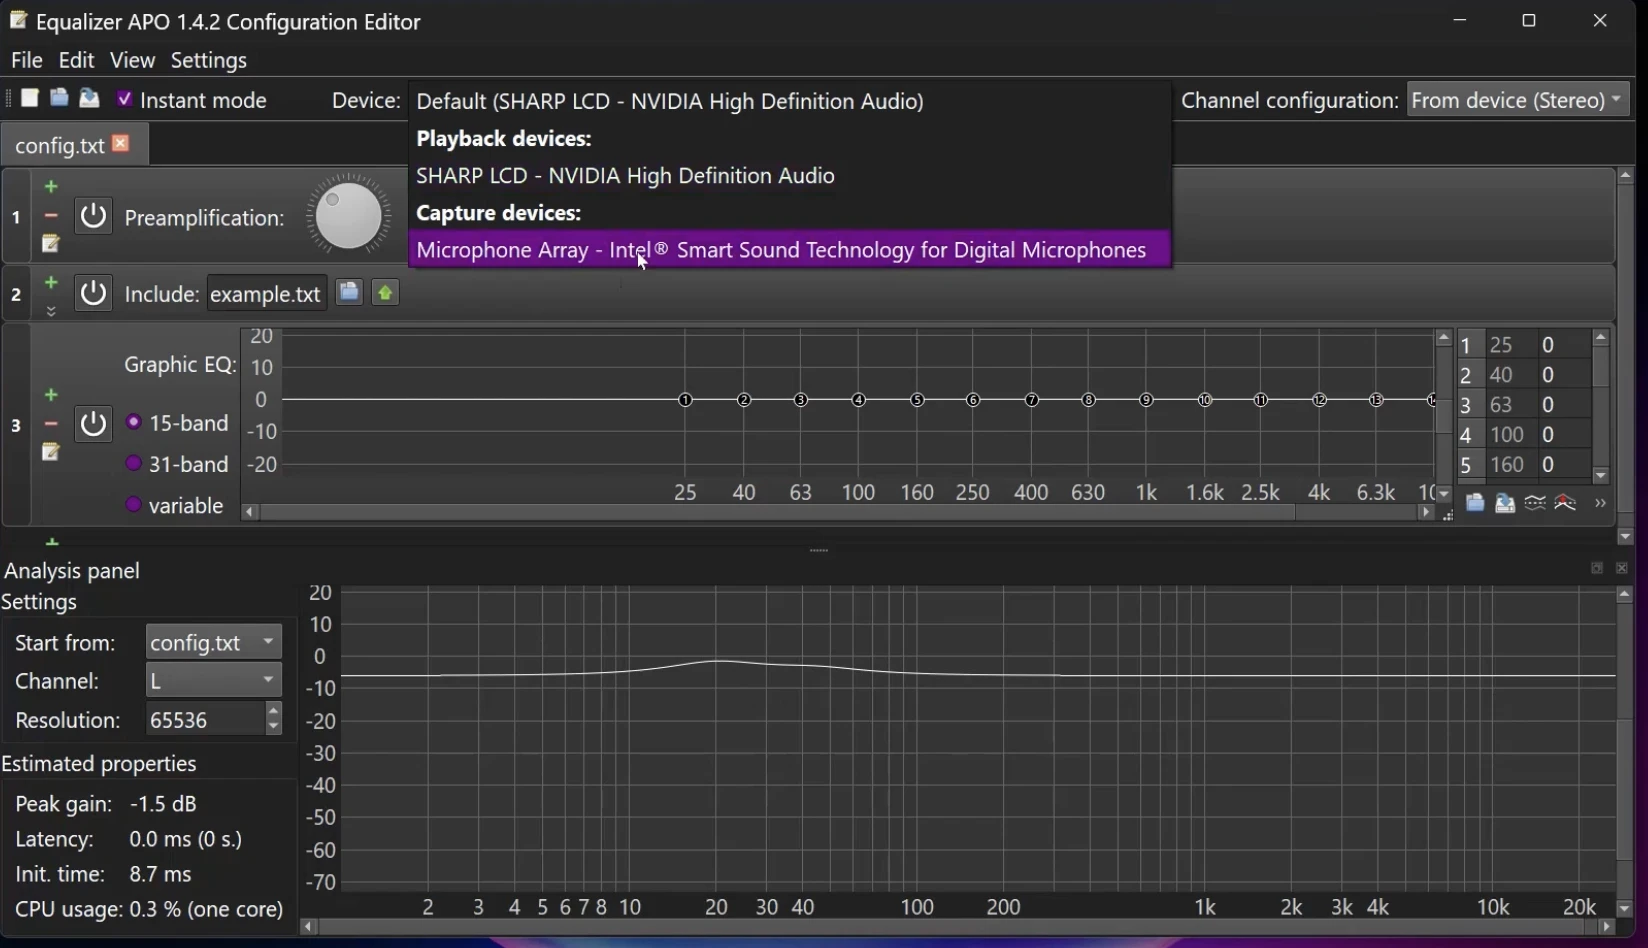Click the green up-arrow icon next to example.txt
The image size is (1648, 948).
[x=385, y=292]
